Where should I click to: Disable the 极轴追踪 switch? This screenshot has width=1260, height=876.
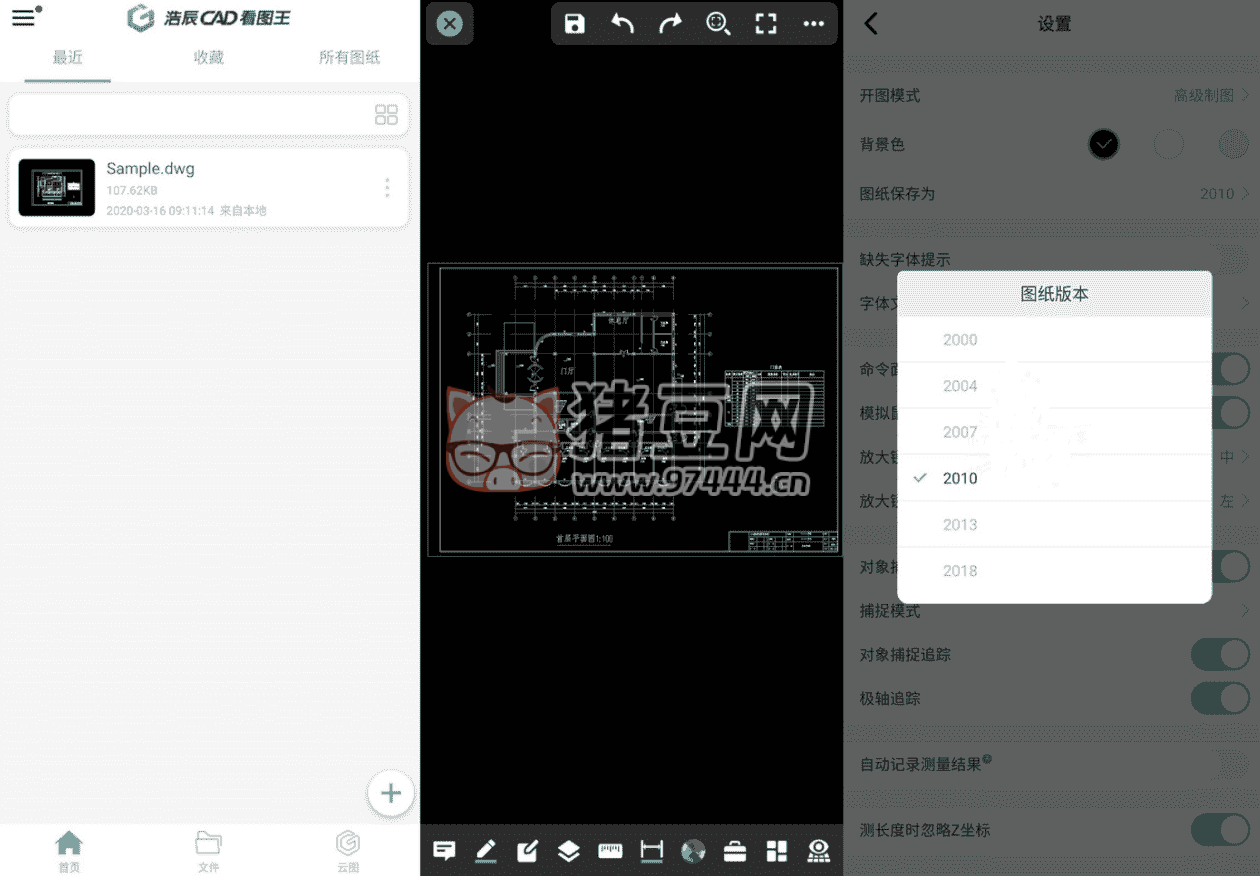[x=1219, y=698]
